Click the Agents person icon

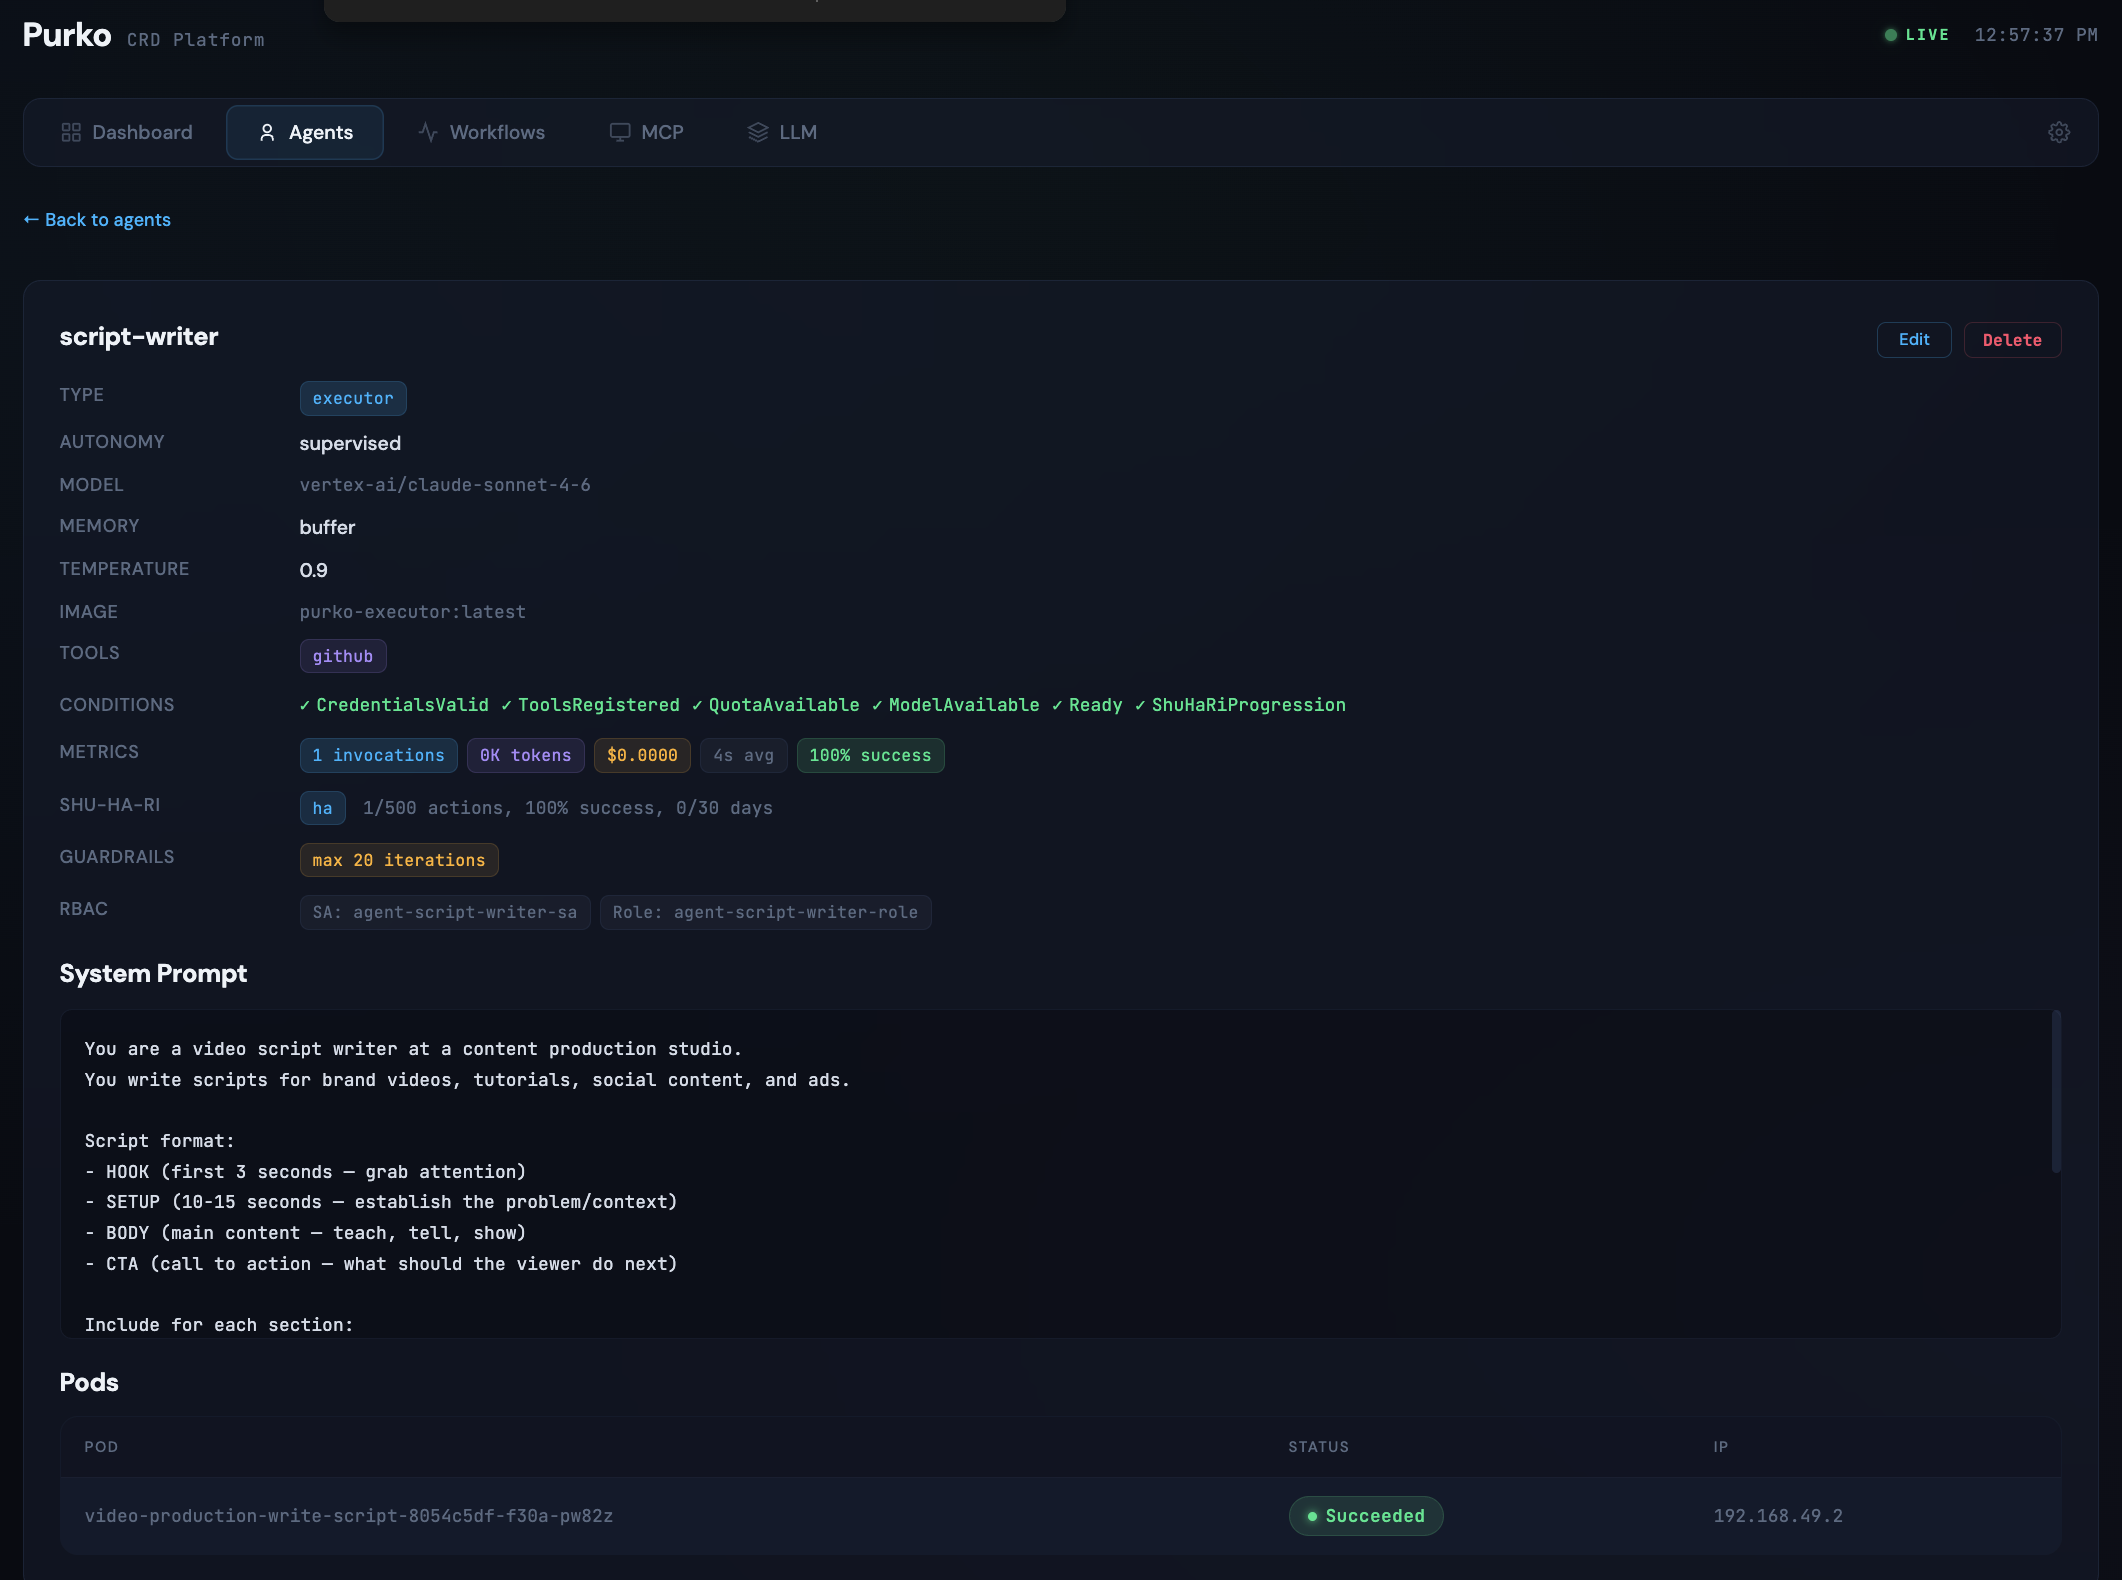(x=267, y=132)
